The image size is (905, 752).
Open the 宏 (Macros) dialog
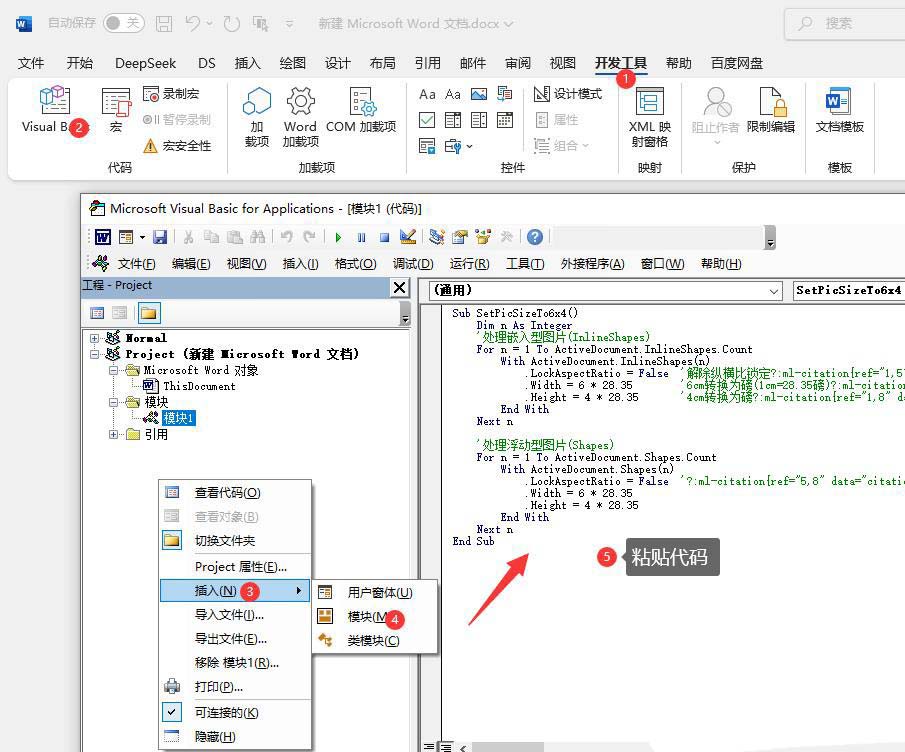116,110
